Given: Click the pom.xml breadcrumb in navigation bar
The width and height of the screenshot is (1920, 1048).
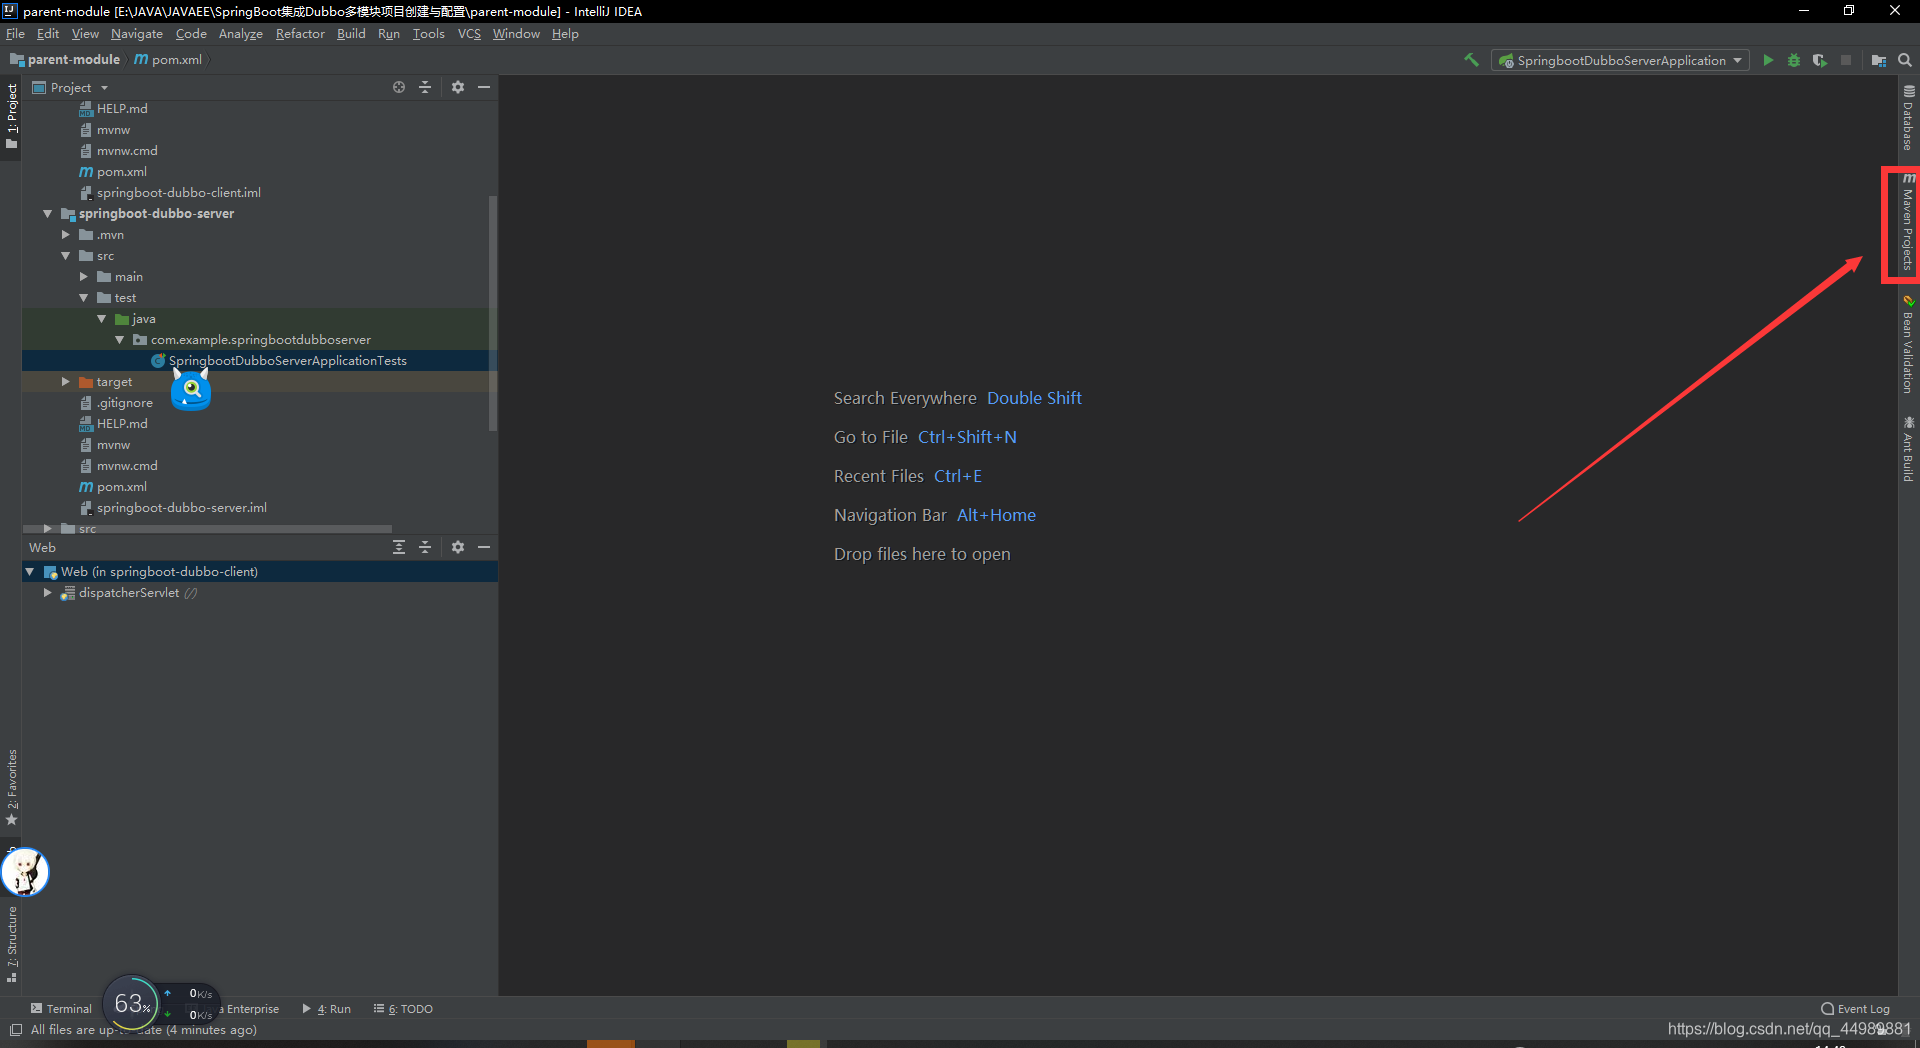Looking at the screenshot, I should pyautogui.click(x=169, y=59).
